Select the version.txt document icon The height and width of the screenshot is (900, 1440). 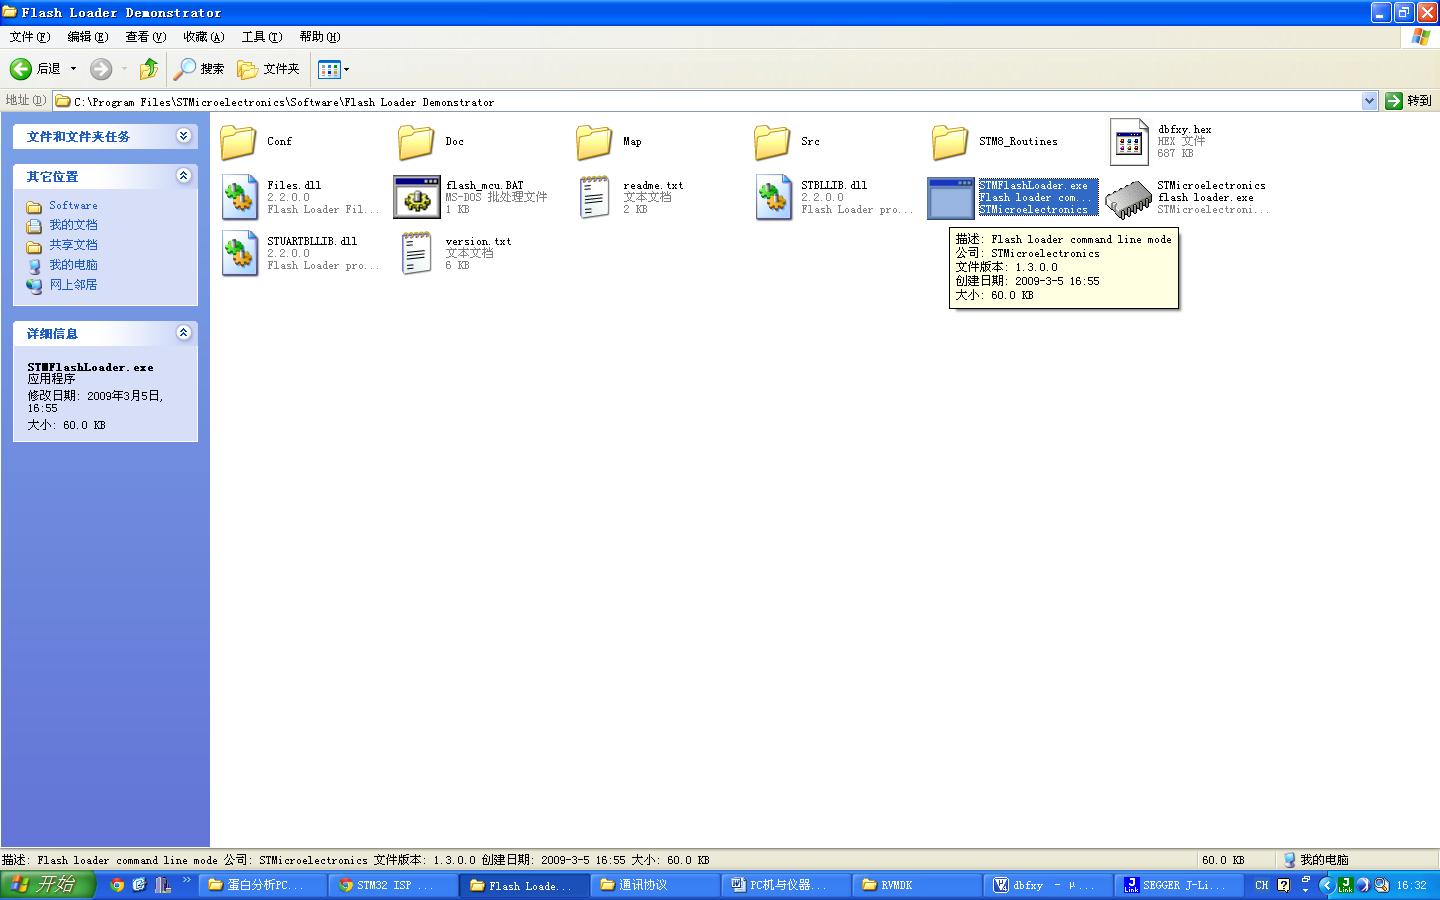pos(416,253)
